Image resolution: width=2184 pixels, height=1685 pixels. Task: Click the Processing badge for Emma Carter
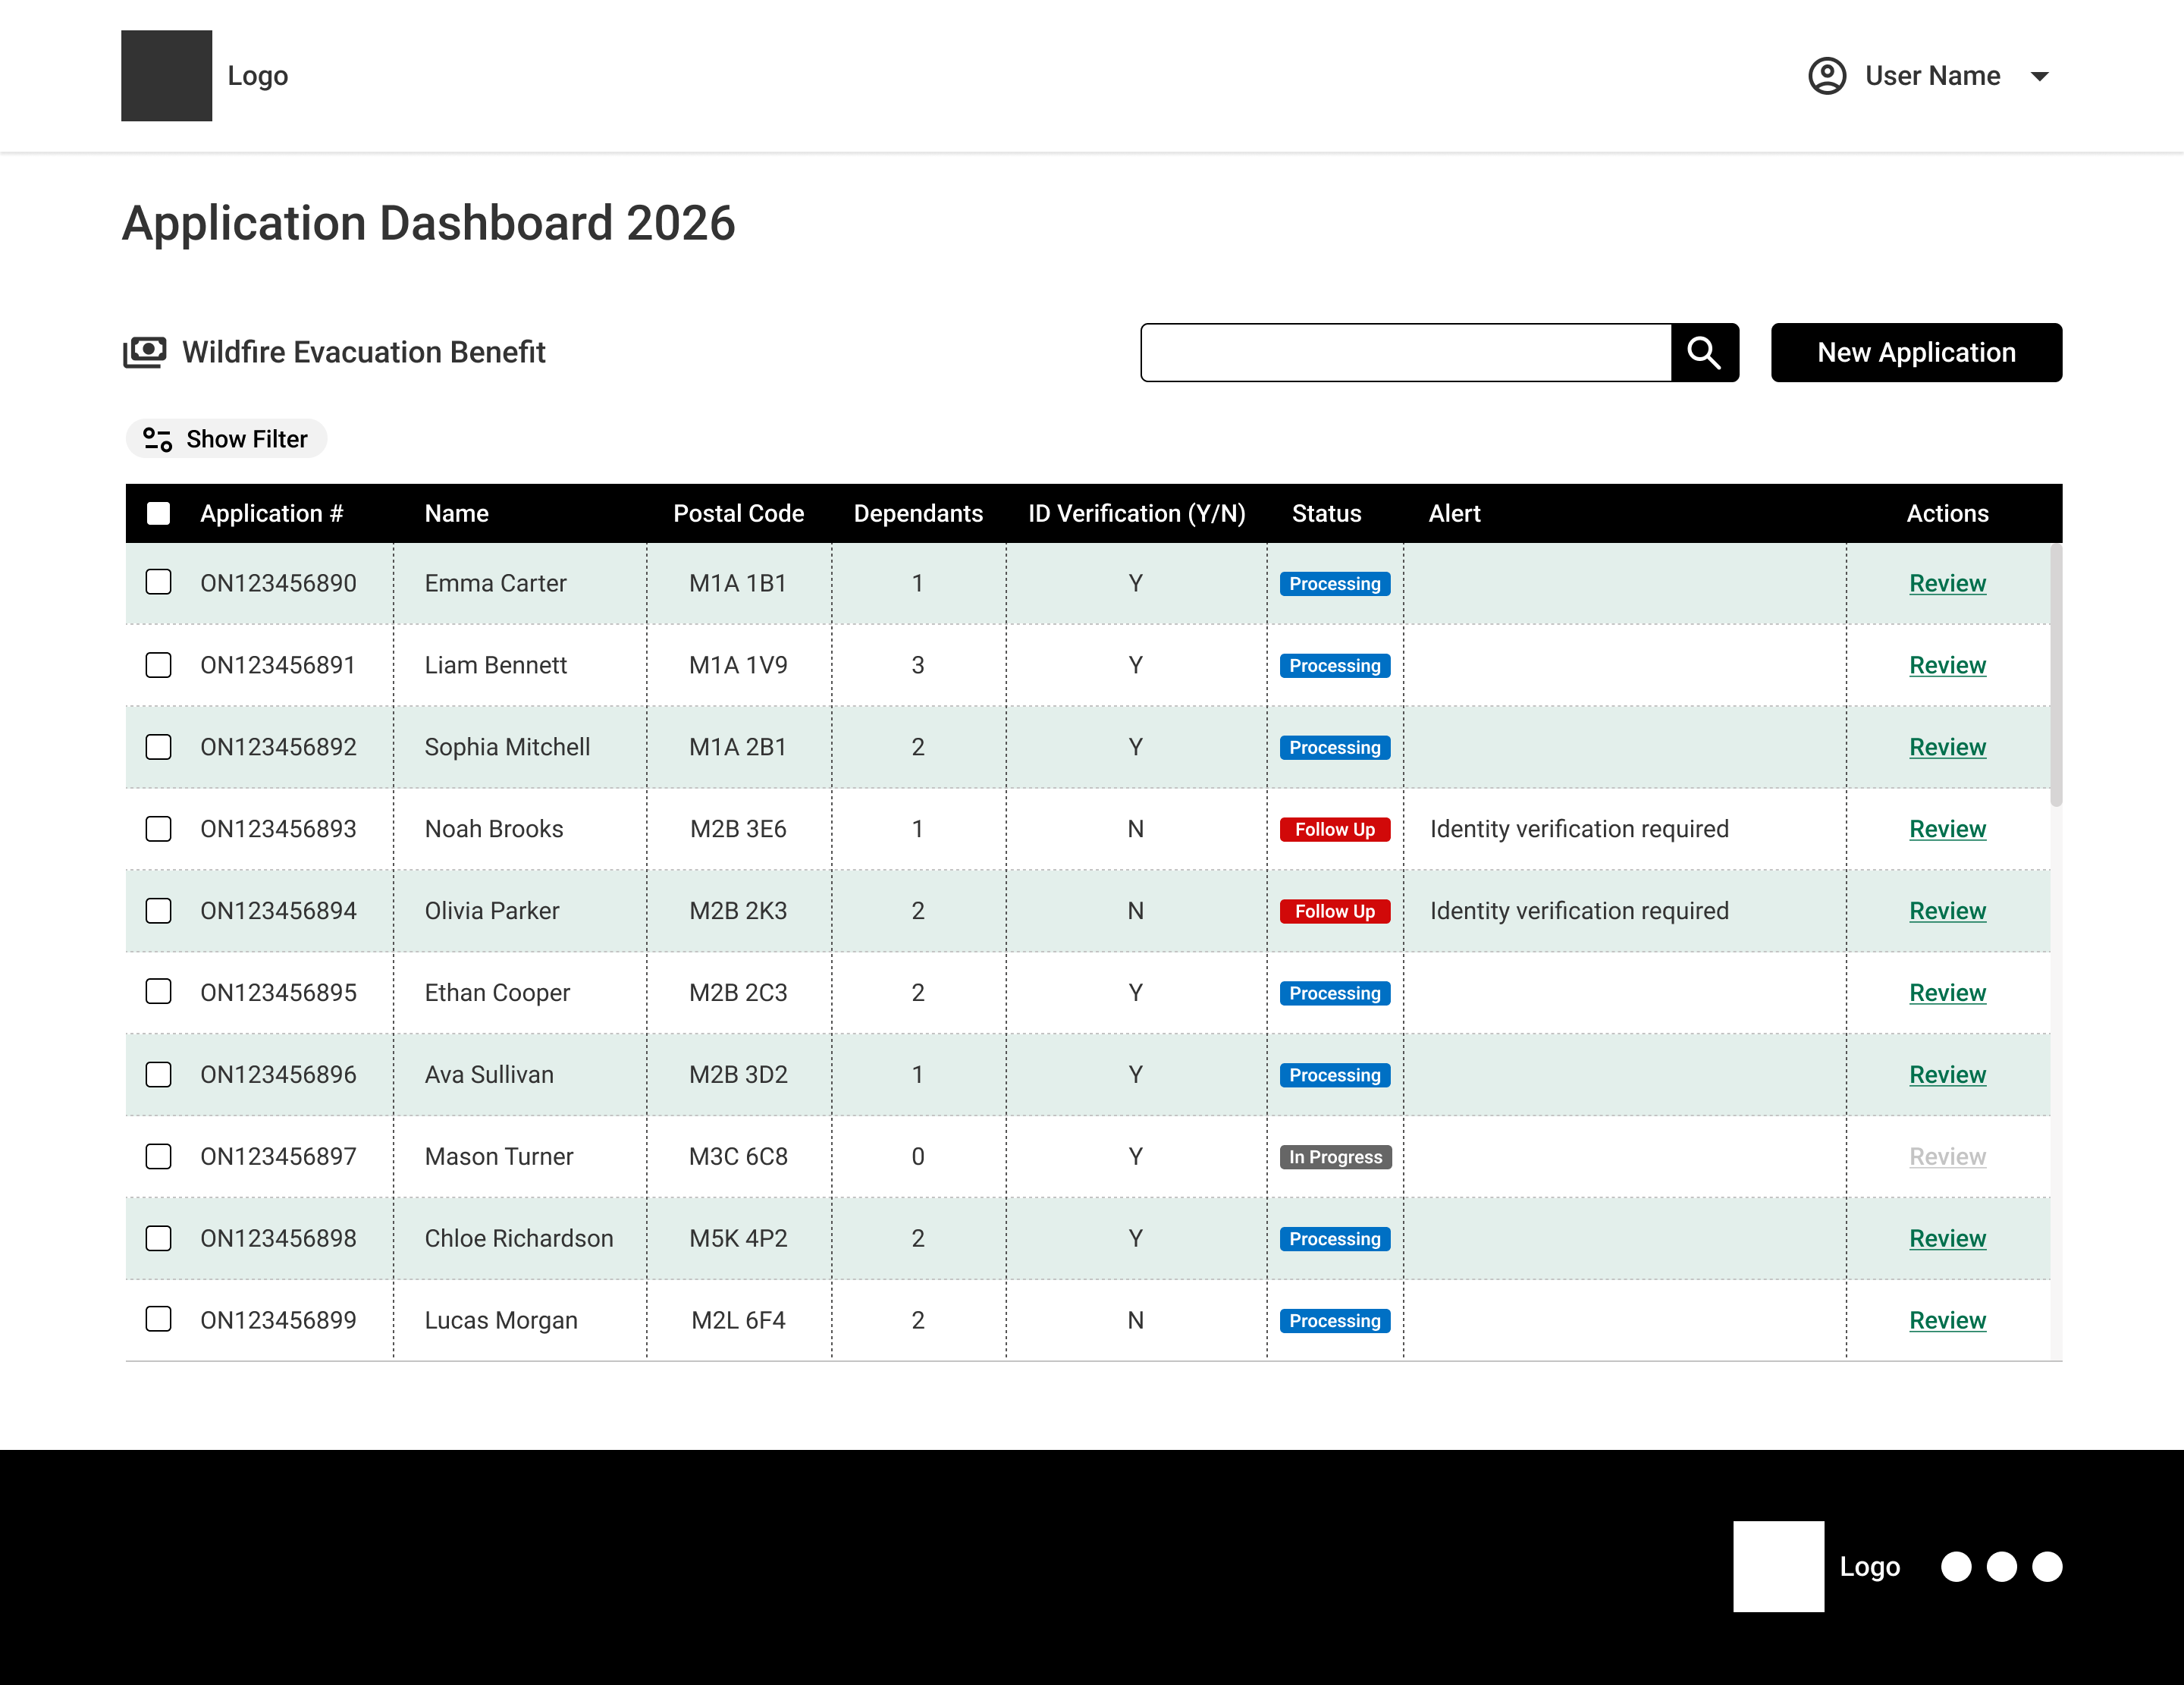point(1335,583)
